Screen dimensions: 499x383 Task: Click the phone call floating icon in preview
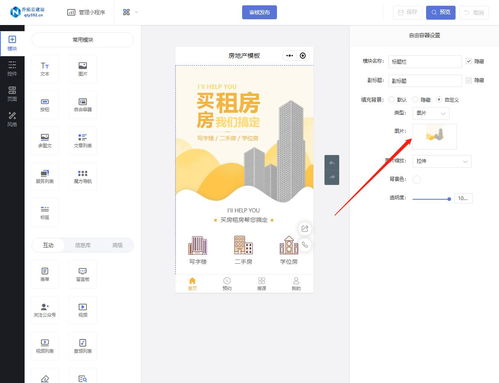coord(304,245)
